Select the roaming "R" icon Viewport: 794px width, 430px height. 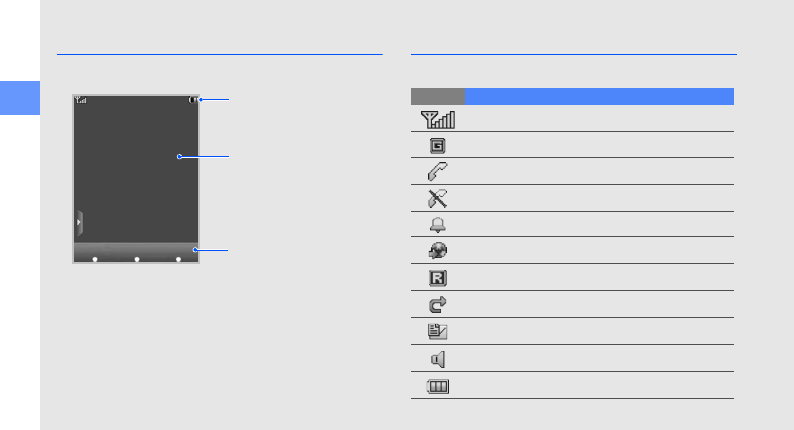click(x=437, y=278)
